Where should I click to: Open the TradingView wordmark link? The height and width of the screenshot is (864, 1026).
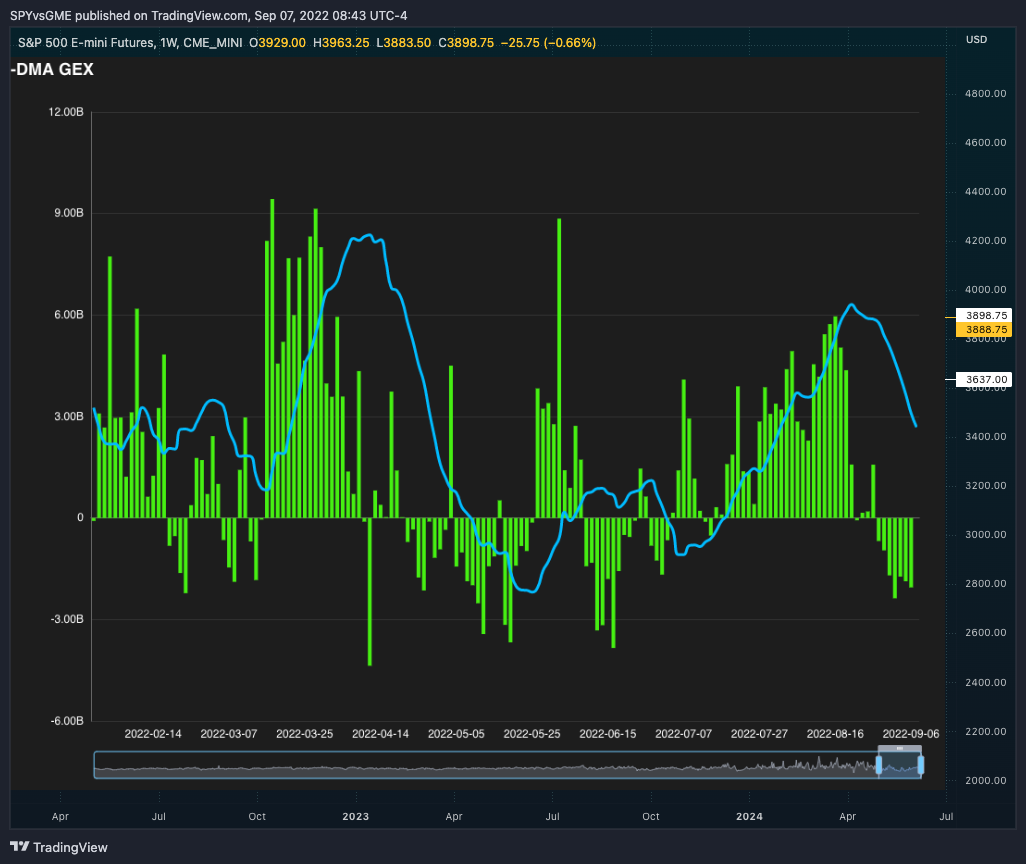pyautogui.click(x=70, y=847)
